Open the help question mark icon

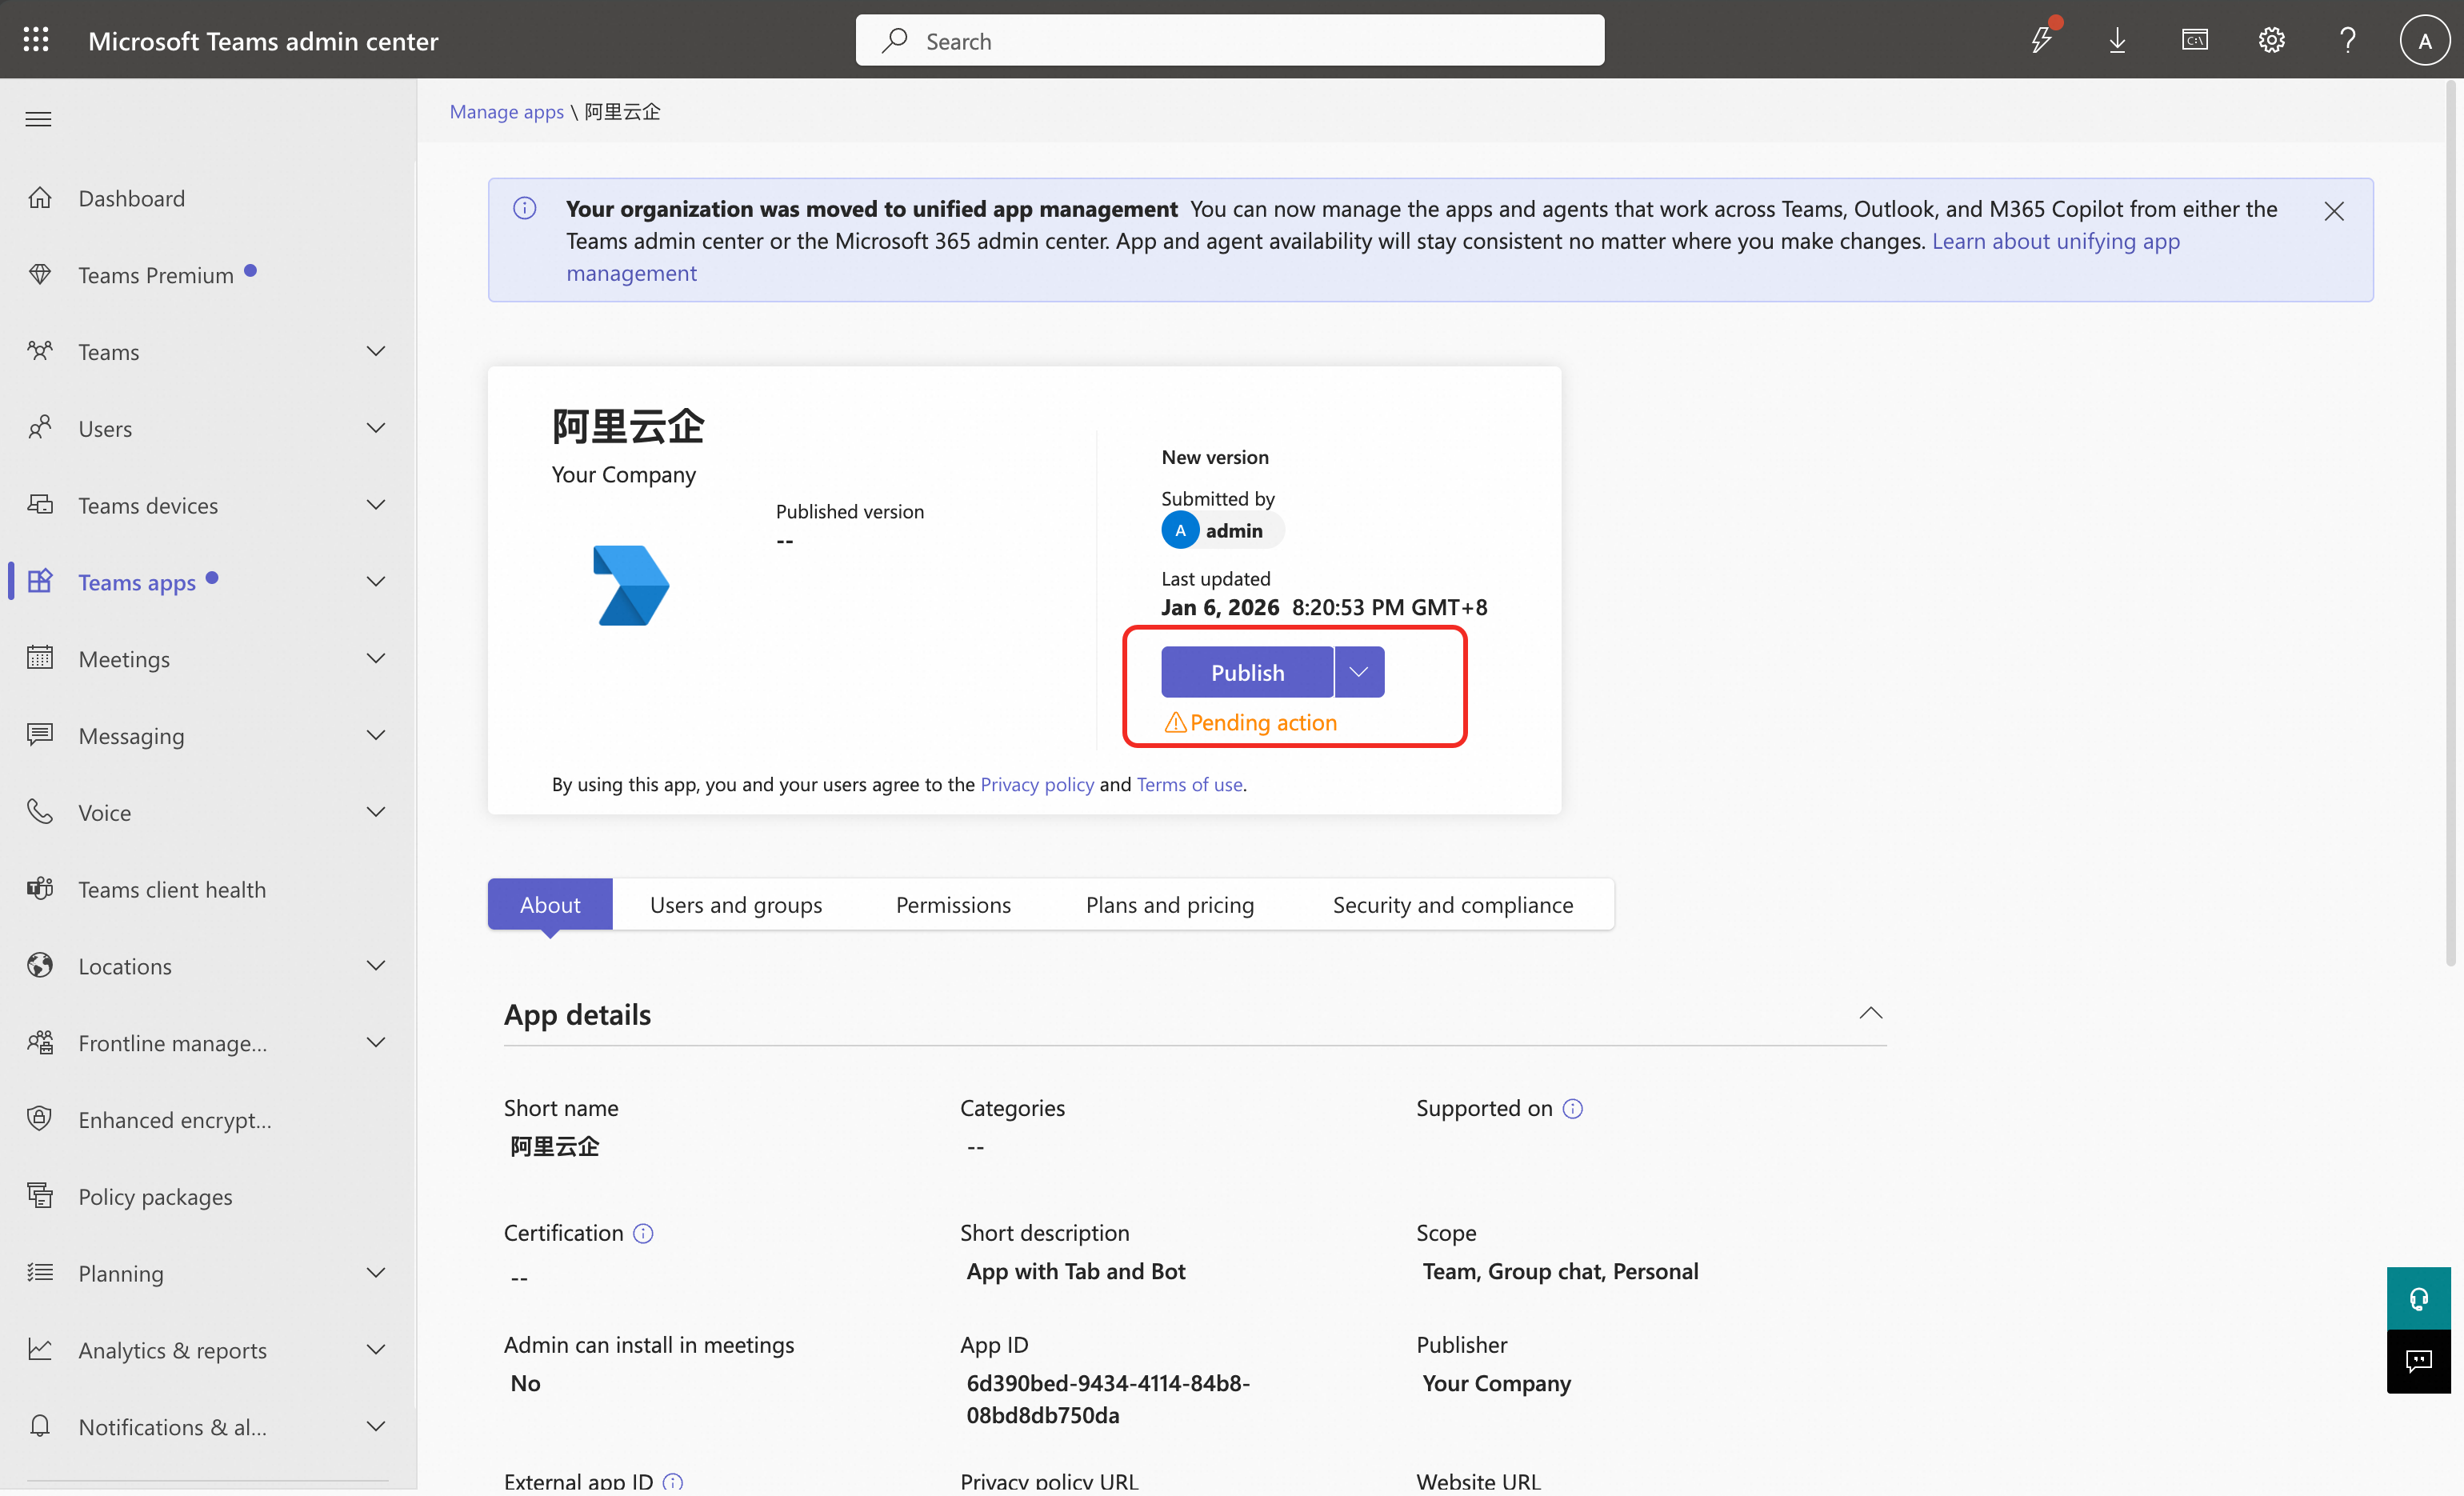(2347, 40)
